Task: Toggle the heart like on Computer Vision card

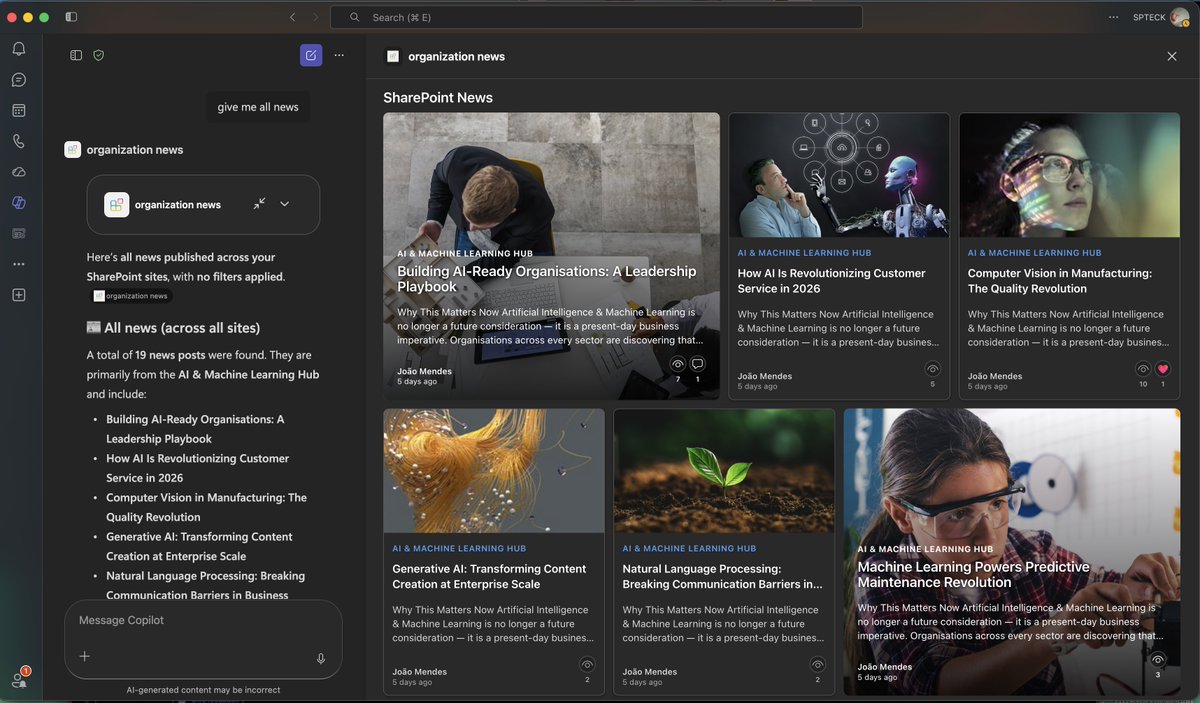Action: (1163, 369)
